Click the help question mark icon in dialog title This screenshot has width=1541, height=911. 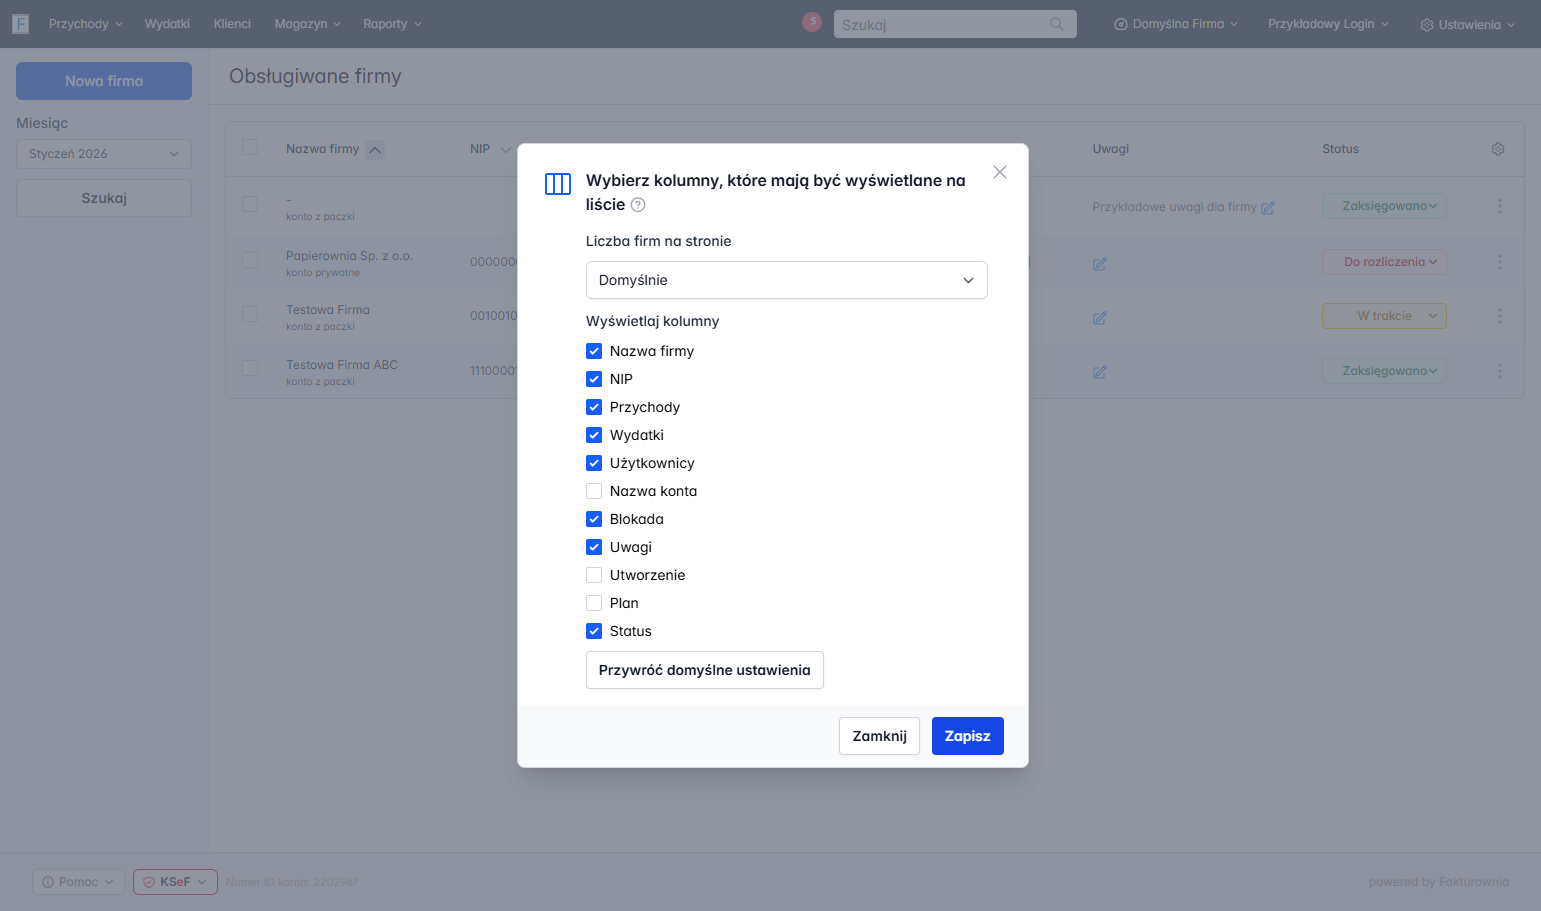coord(638,205)
